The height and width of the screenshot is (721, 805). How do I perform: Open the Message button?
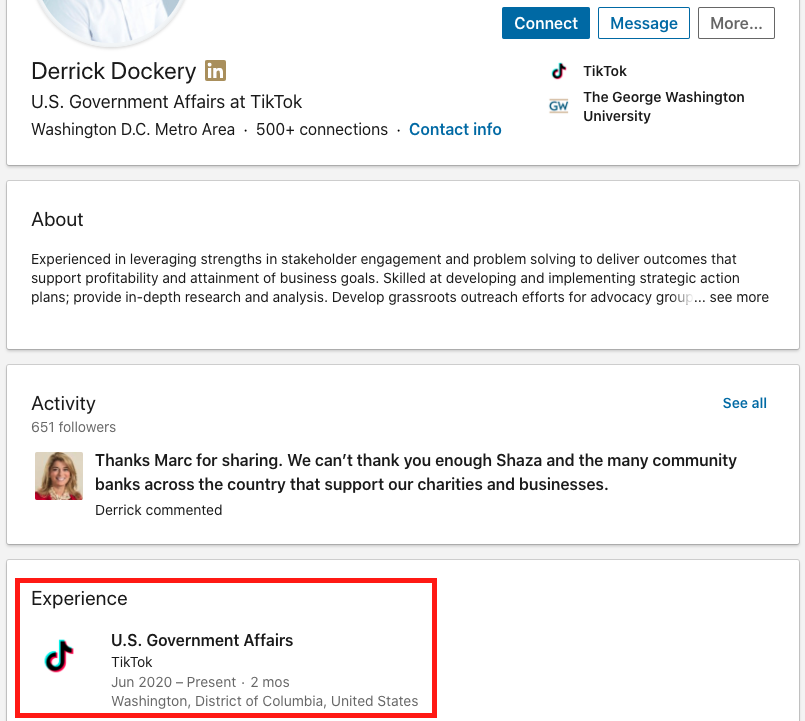pyautogui.click(x=644, y=23)
